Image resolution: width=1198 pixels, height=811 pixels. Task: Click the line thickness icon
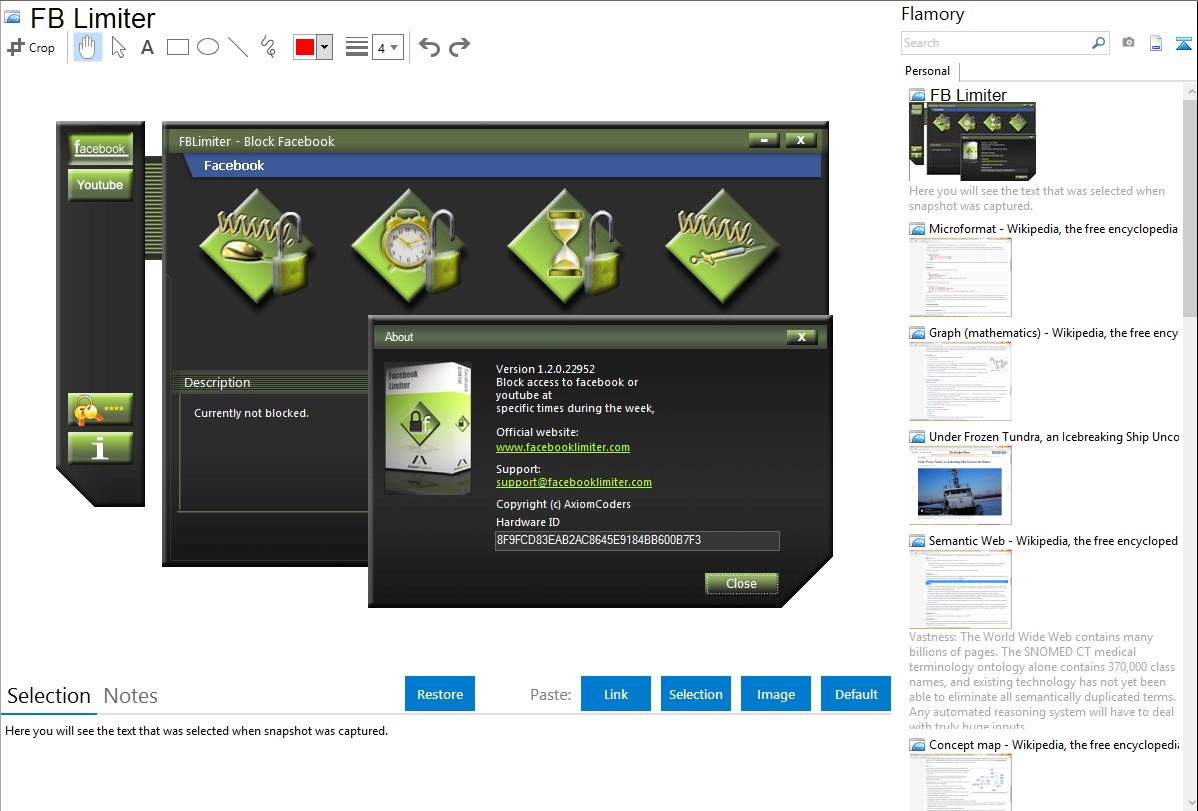357,47
